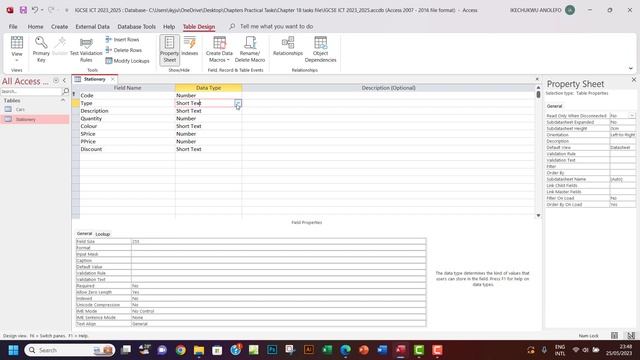Switch to the Create tab

point(60,27)
